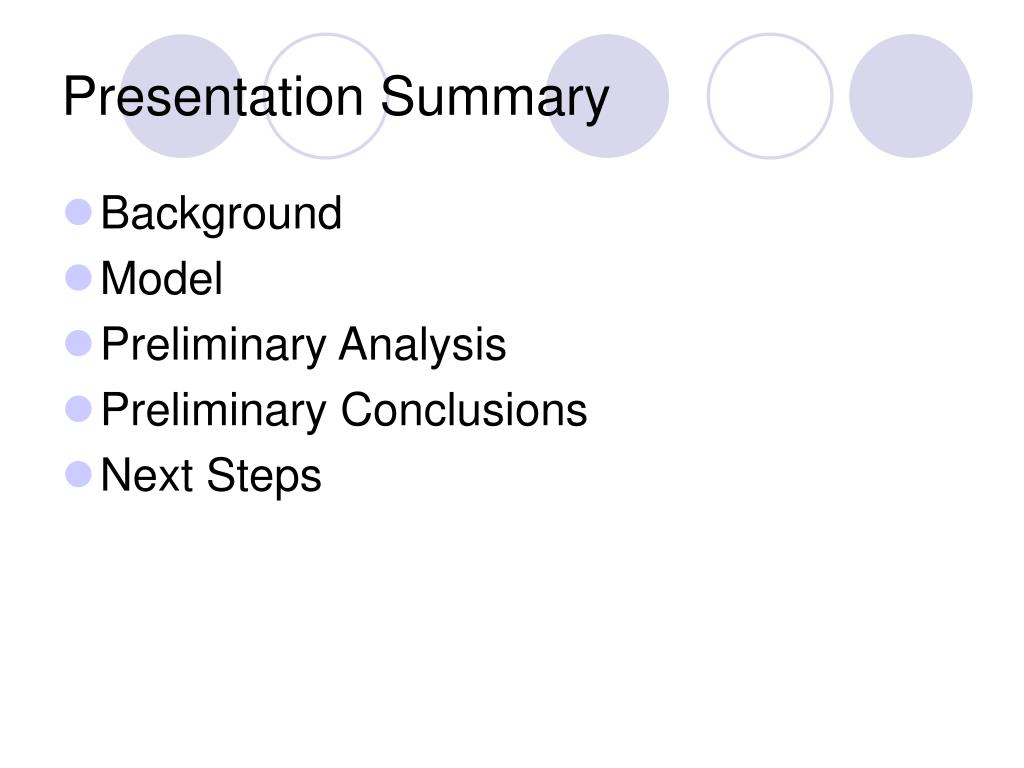Click the bullet dot beside Next Steps
This screenshot has height=768, width=1024.
tap(78, 475)
